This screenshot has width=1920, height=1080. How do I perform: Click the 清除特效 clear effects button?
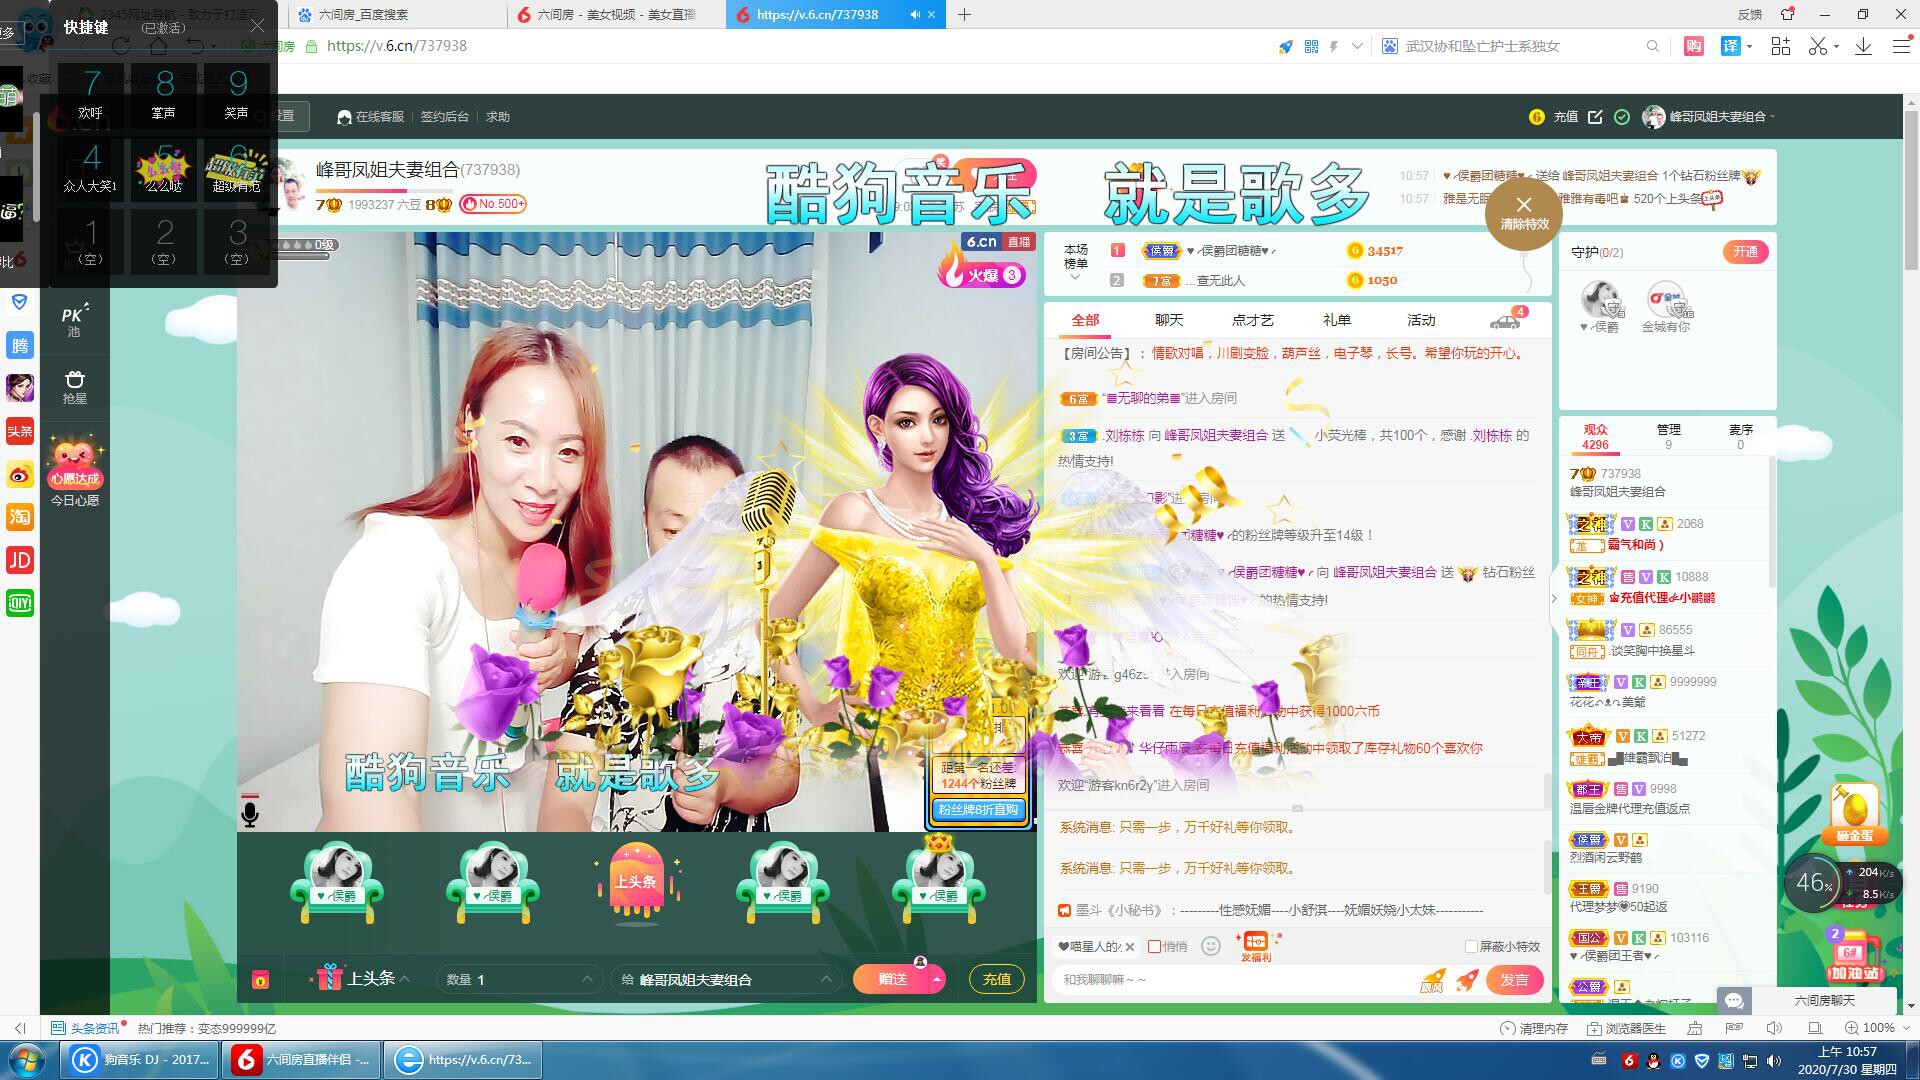(1523, 214)
